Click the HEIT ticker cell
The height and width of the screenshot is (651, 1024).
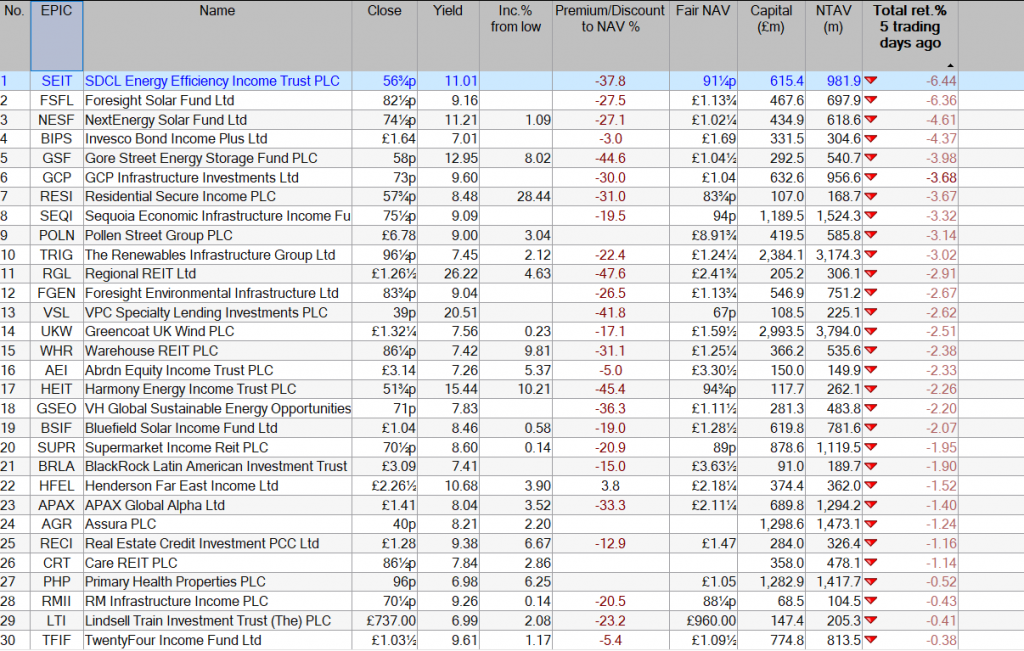(x=56, y=389)
